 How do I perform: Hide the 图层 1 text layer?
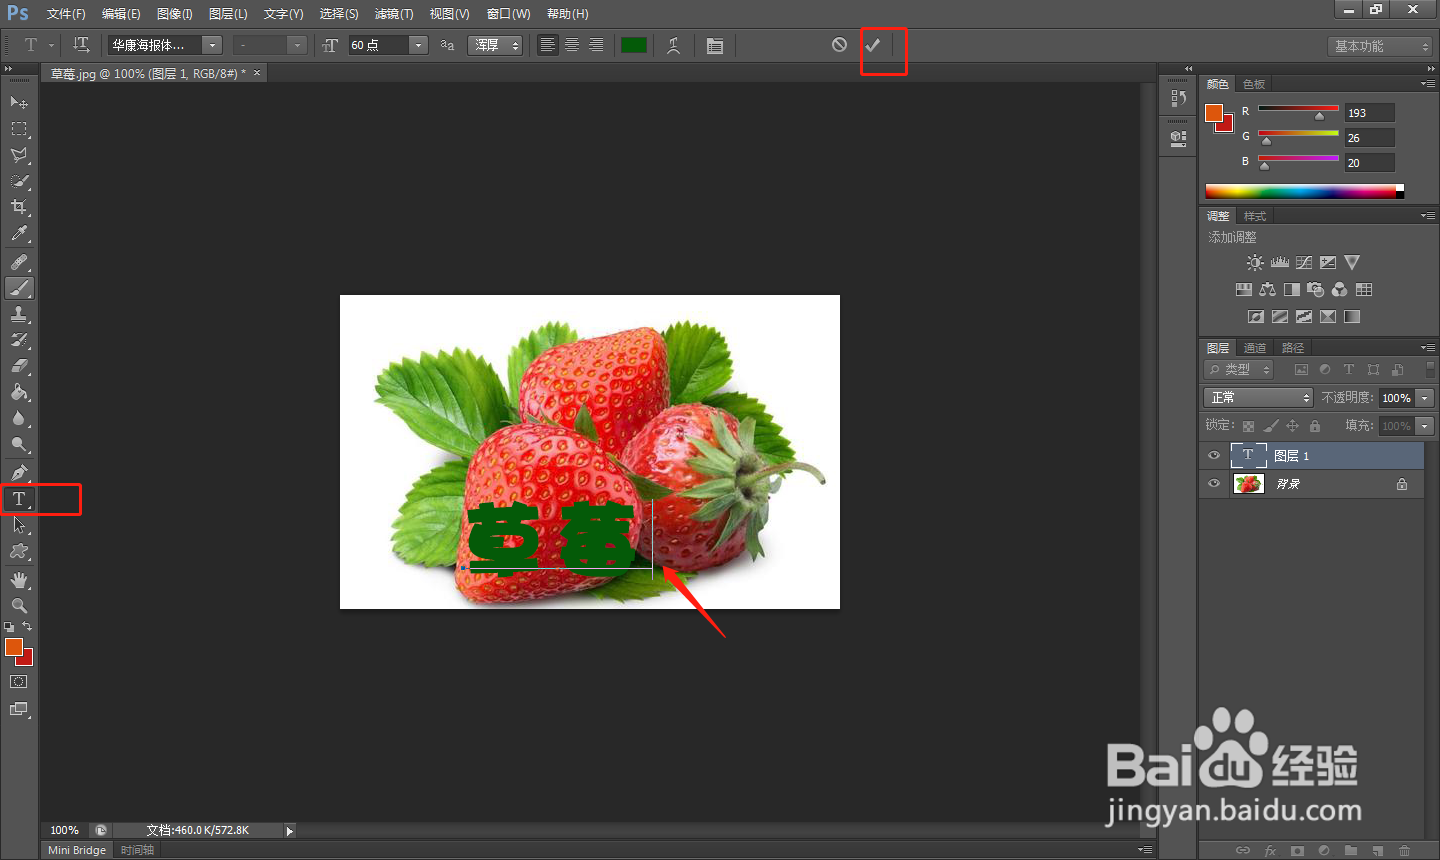point(1214,455)
